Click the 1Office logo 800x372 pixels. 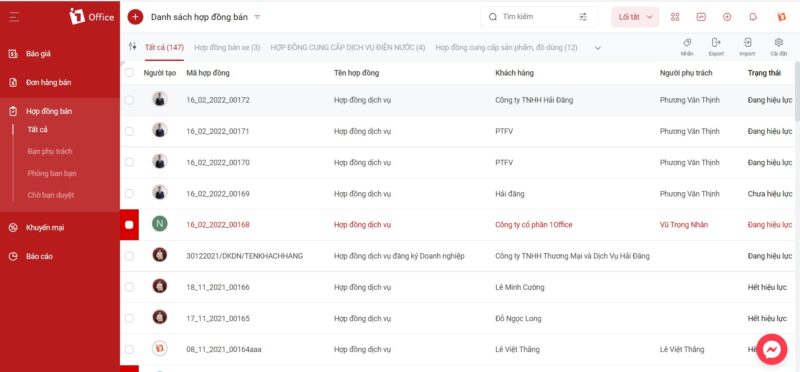(x=92, y=17)
